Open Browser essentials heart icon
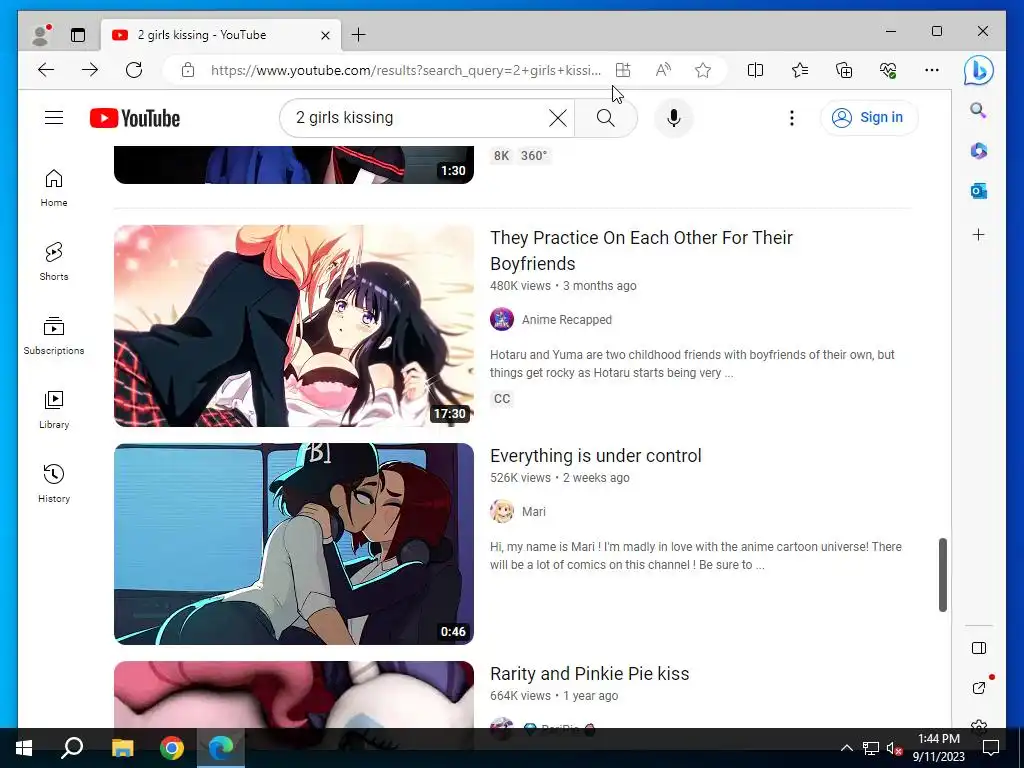The width and height of the screenshot is (1024, 768). [x=888, y=70]
